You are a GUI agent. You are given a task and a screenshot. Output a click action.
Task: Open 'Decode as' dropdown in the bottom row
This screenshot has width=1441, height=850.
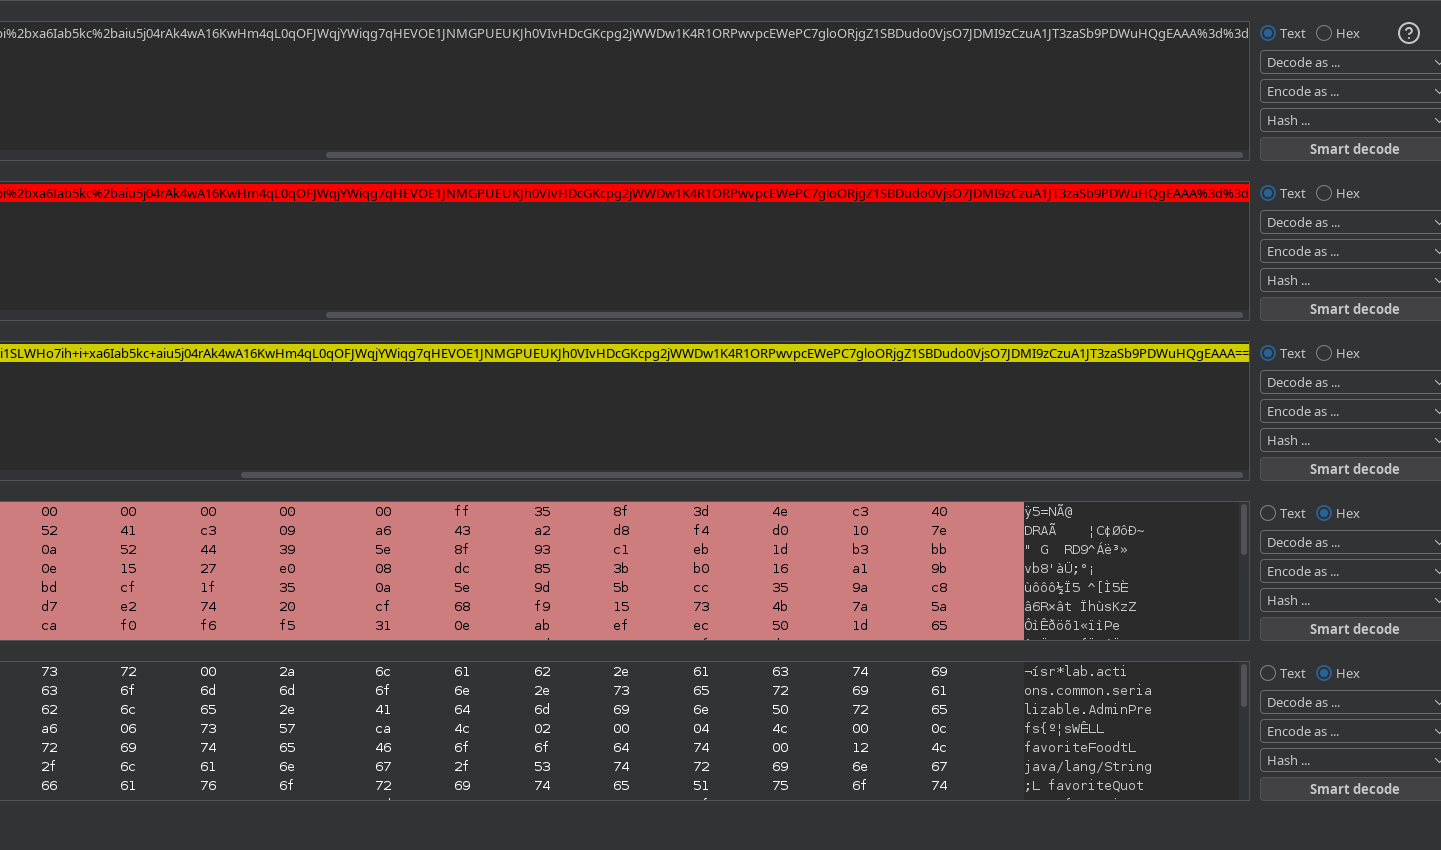click(x=1350, y=702)
